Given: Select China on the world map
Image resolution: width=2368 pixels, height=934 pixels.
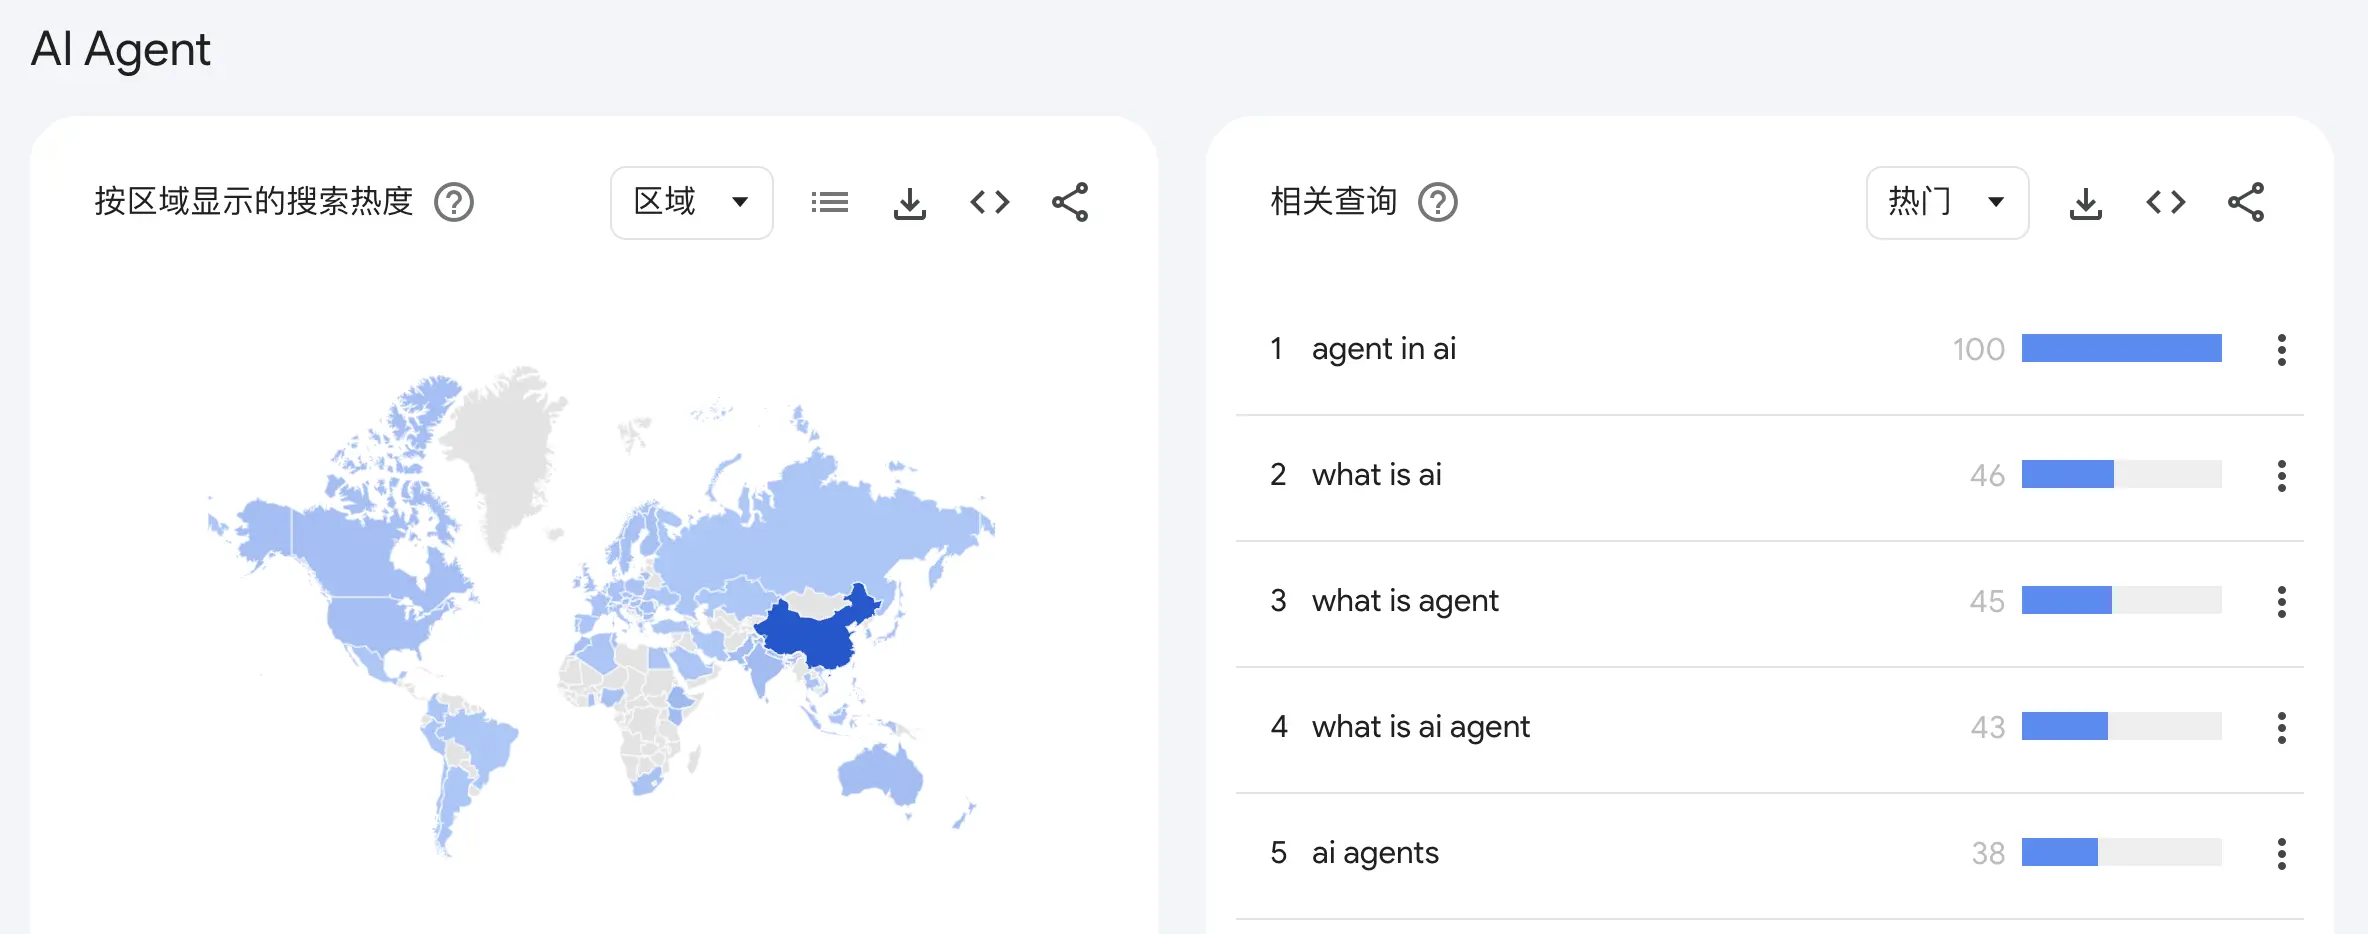Looking at the screenshot, I should (812, 632).
